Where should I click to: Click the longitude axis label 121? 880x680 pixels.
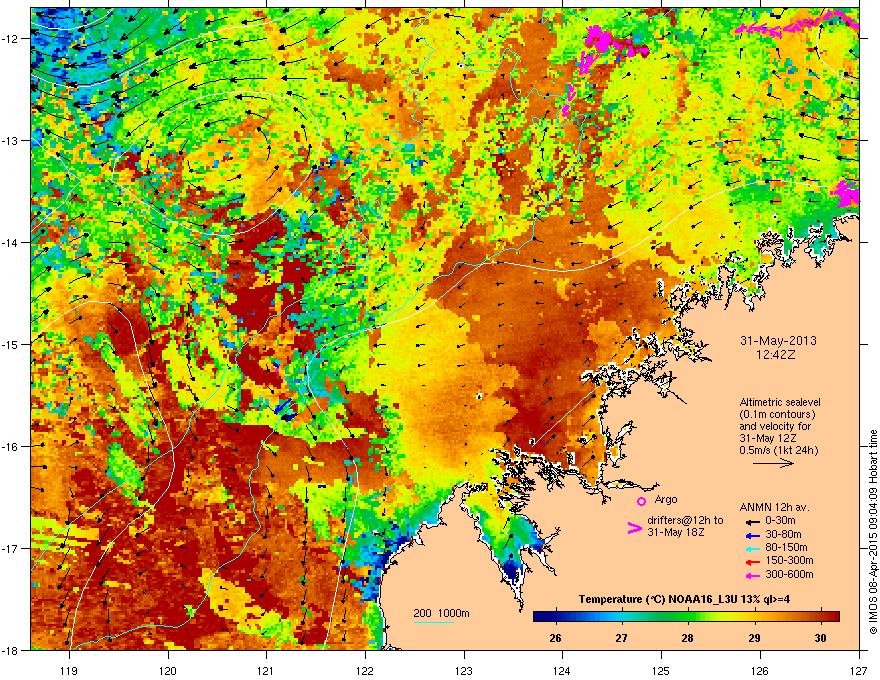point(266,670)
